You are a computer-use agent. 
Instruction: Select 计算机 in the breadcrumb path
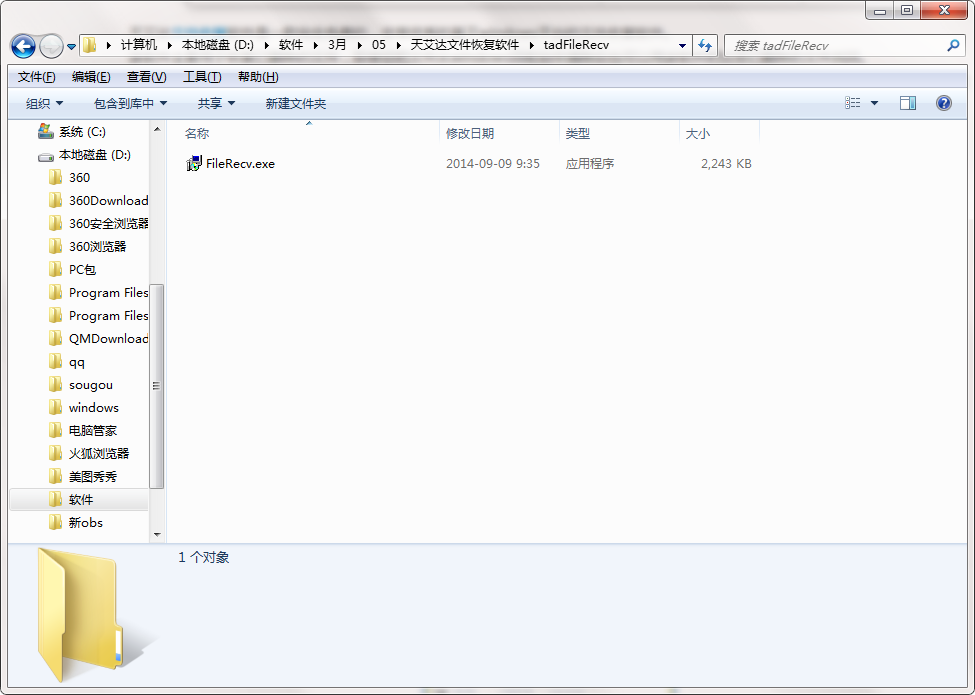139,45
